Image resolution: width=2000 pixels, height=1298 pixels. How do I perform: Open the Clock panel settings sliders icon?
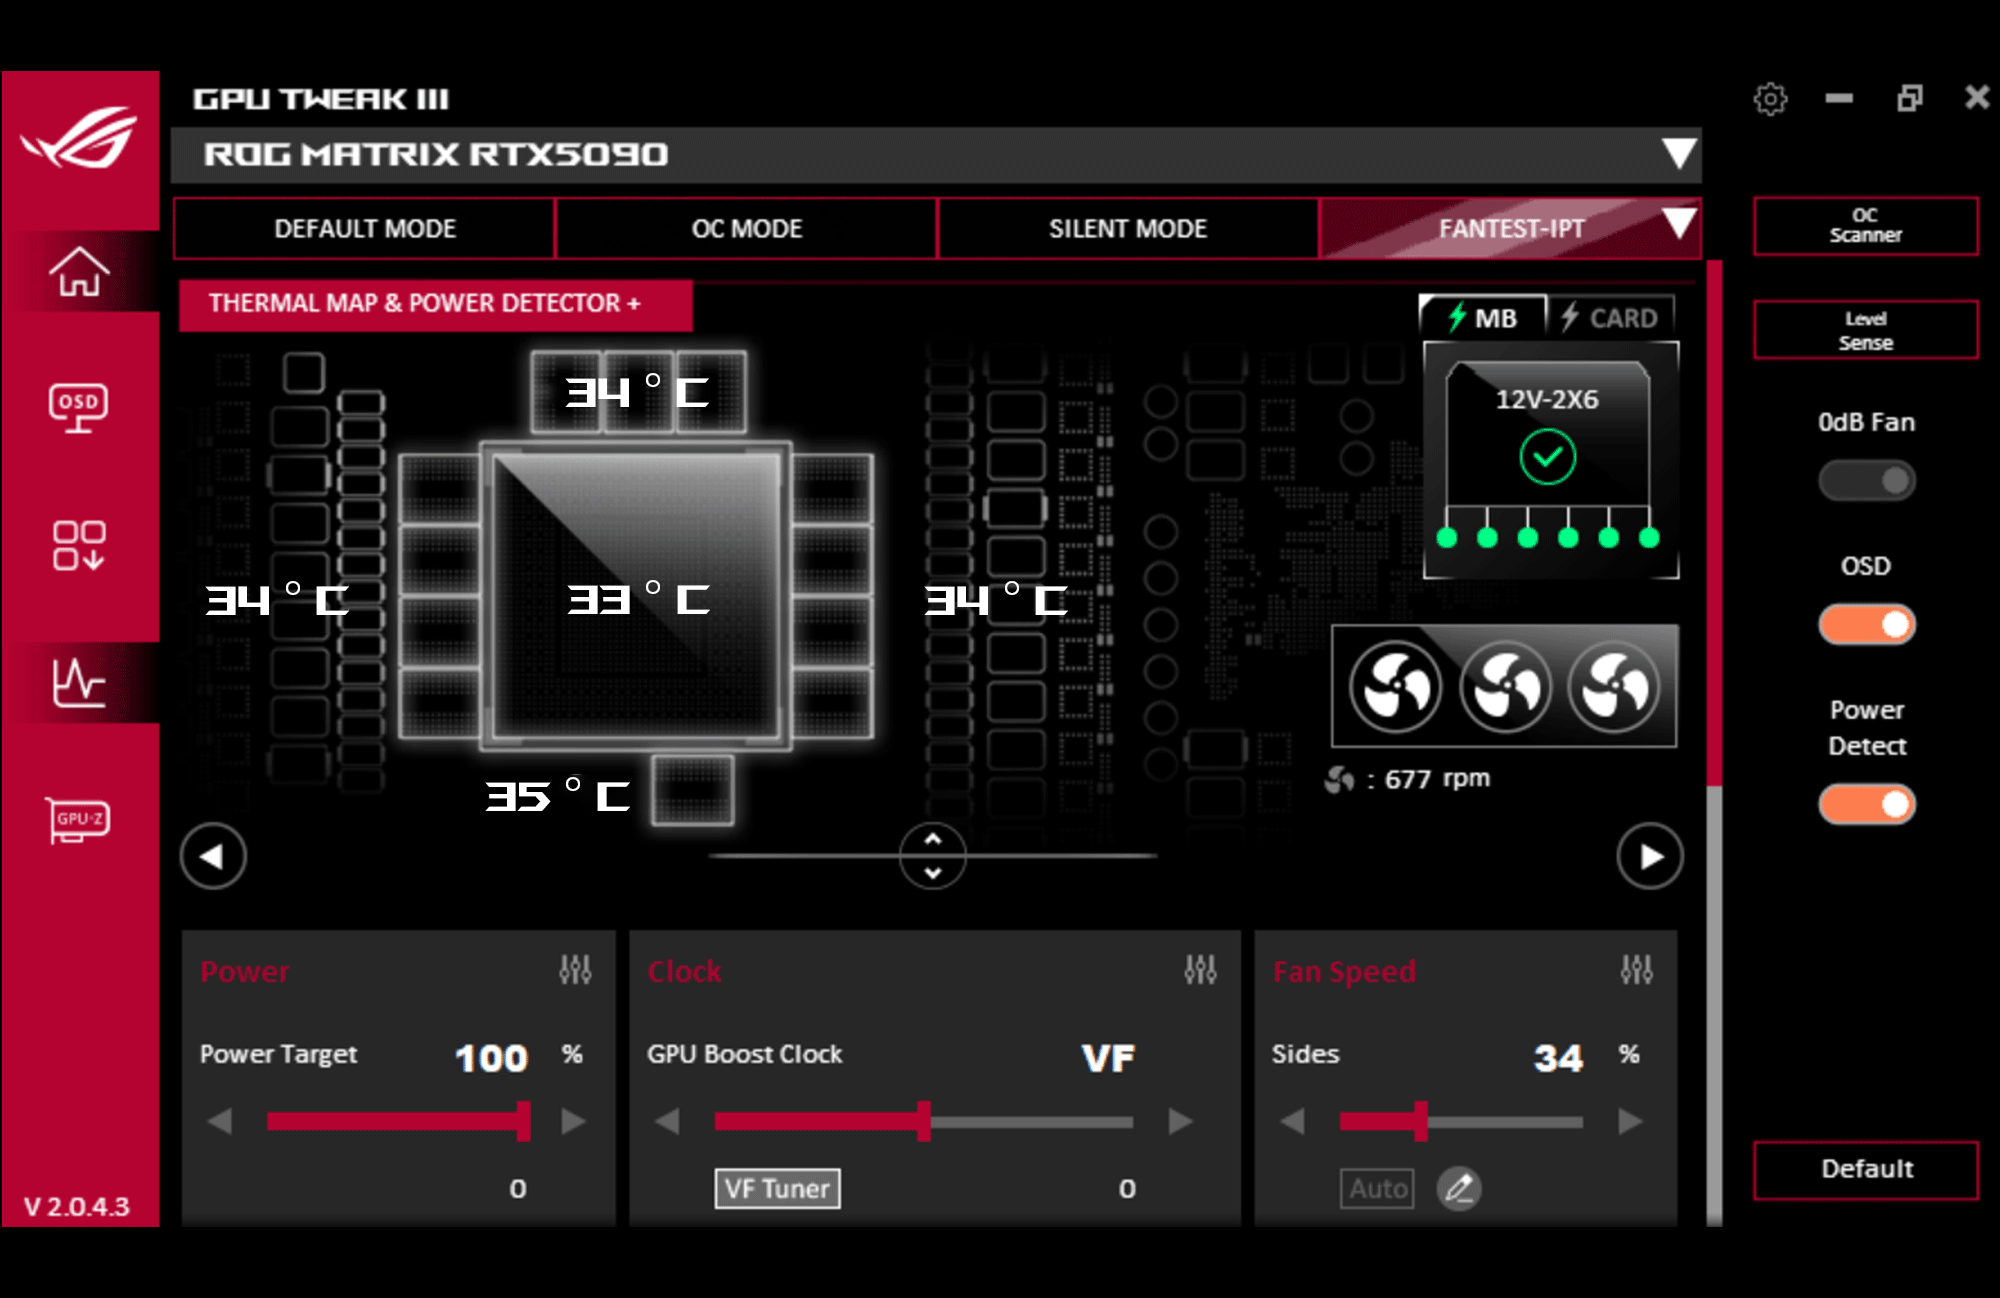tap(1201, 968)
